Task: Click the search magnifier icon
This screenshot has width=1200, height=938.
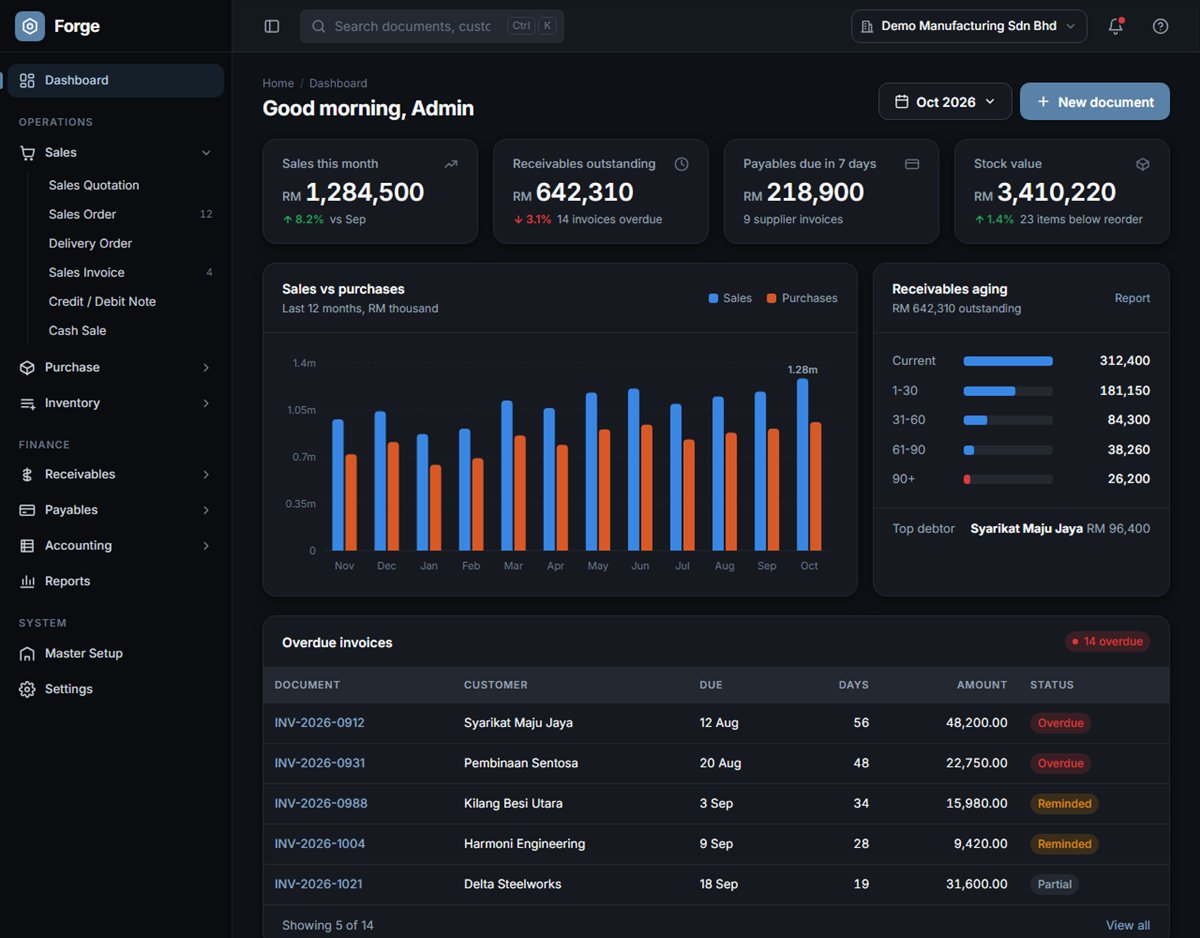Action: (x=319, y=26)
